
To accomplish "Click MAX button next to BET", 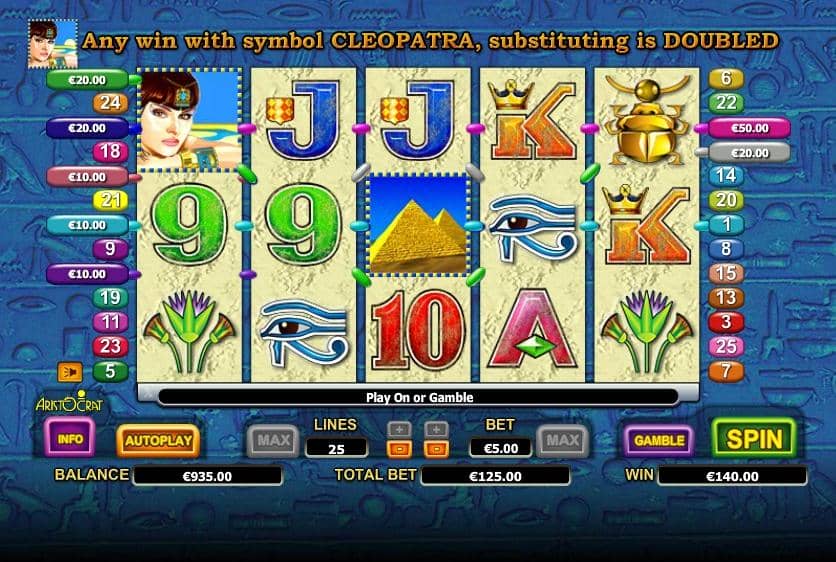I will point(562,440).
